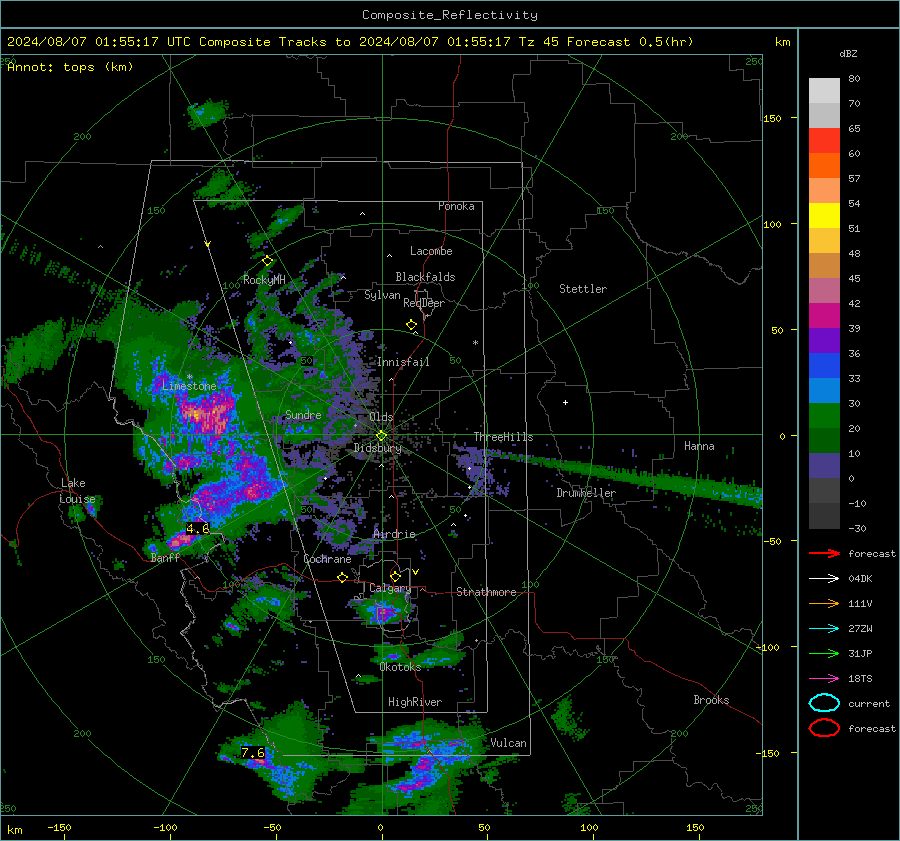Screen dimensions: 900x841
Task: Click the 'Cochrane' town label
Action: [327, 559]
